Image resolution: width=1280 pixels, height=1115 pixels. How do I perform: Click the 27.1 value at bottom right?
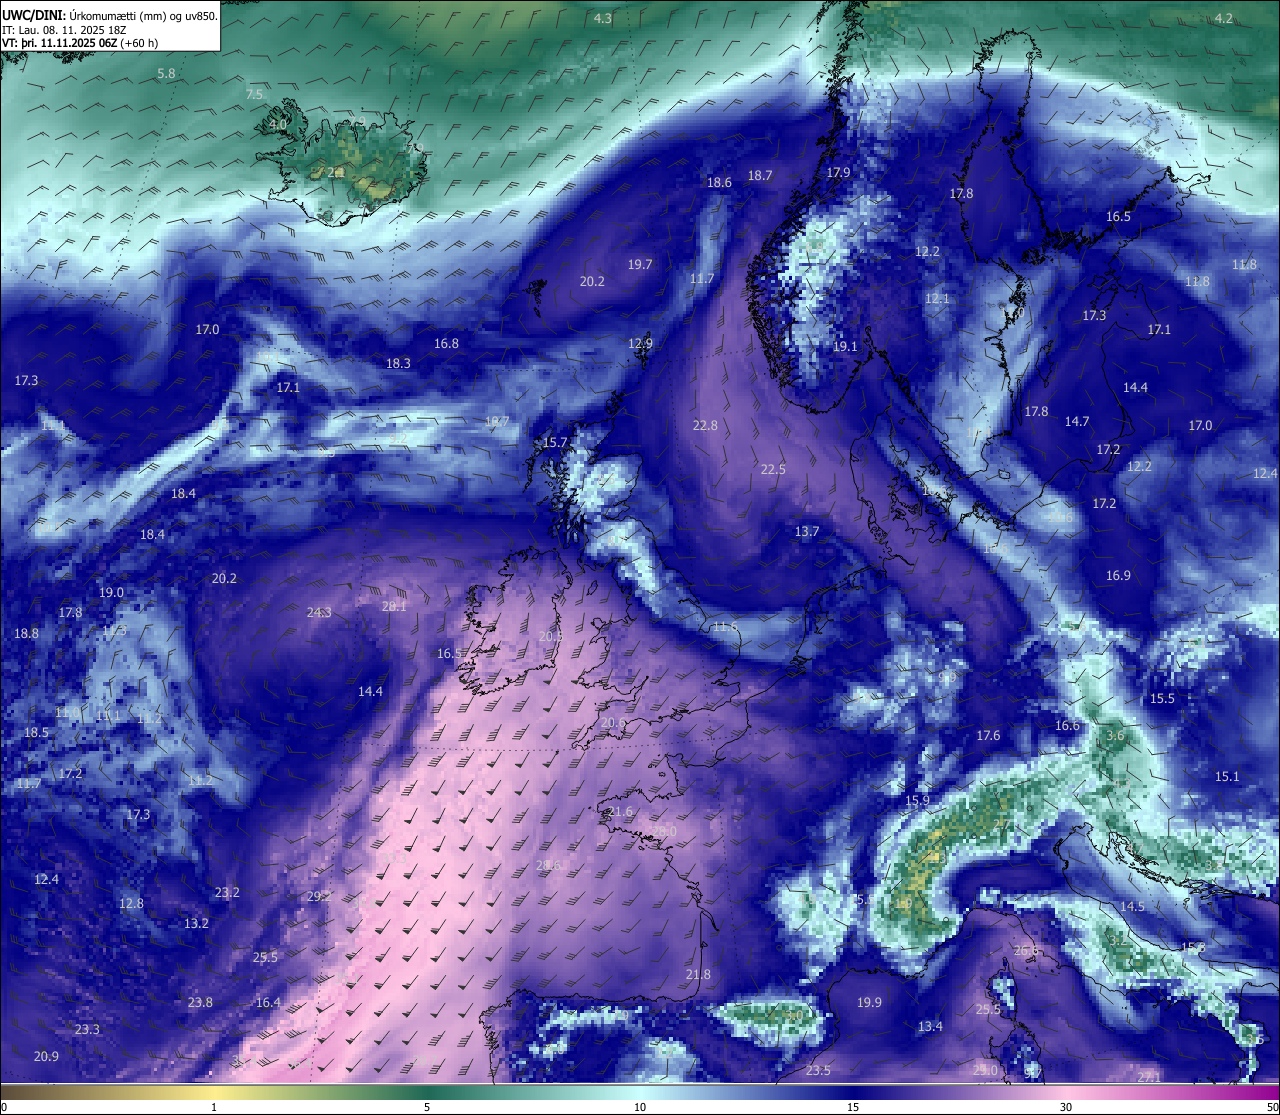click(1149, 1078)
